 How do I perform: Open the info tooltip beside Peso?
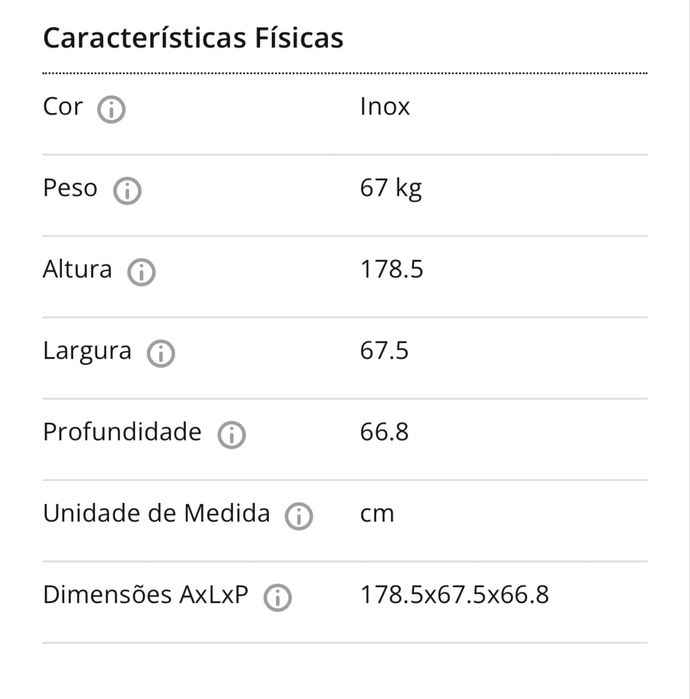127,190
